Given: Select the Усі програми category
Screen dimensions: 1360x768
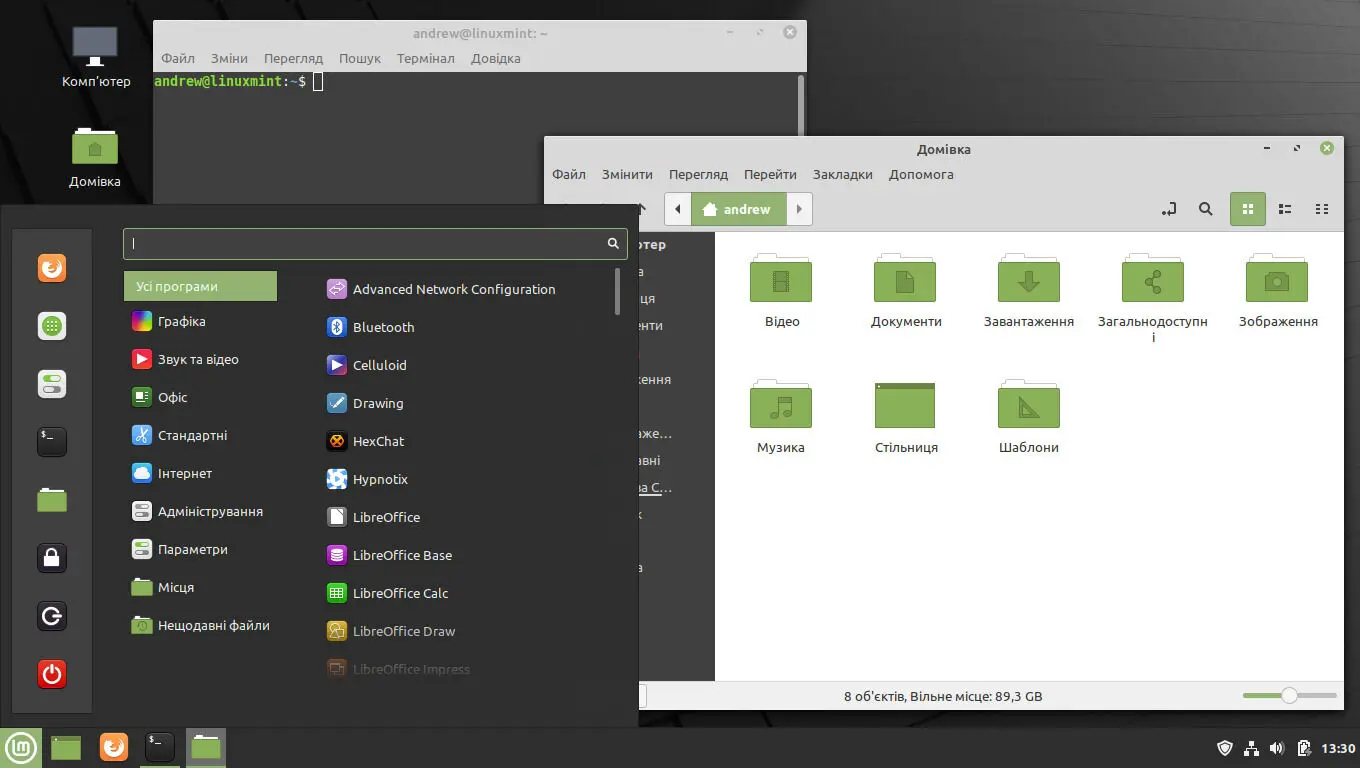Looking at the screenshot, I should (x=200, y=286).
